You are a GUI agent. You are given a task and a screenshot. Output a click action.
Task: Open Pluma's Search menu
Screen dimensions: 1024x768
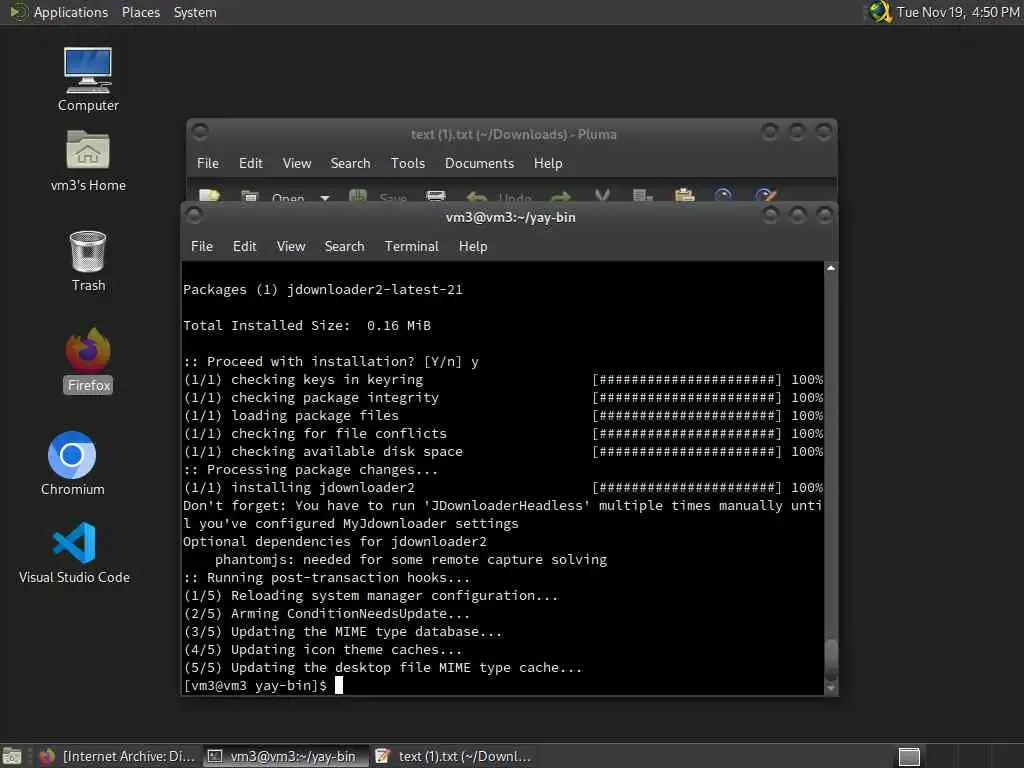350,163
